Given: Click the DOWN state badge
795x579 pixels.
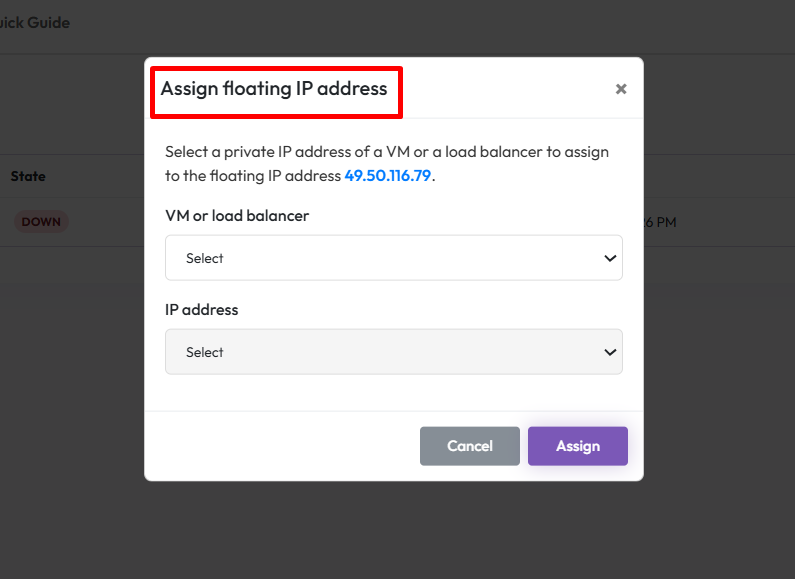Looking at the screenshot, I should pyautogui.click(x=41, y=222).
